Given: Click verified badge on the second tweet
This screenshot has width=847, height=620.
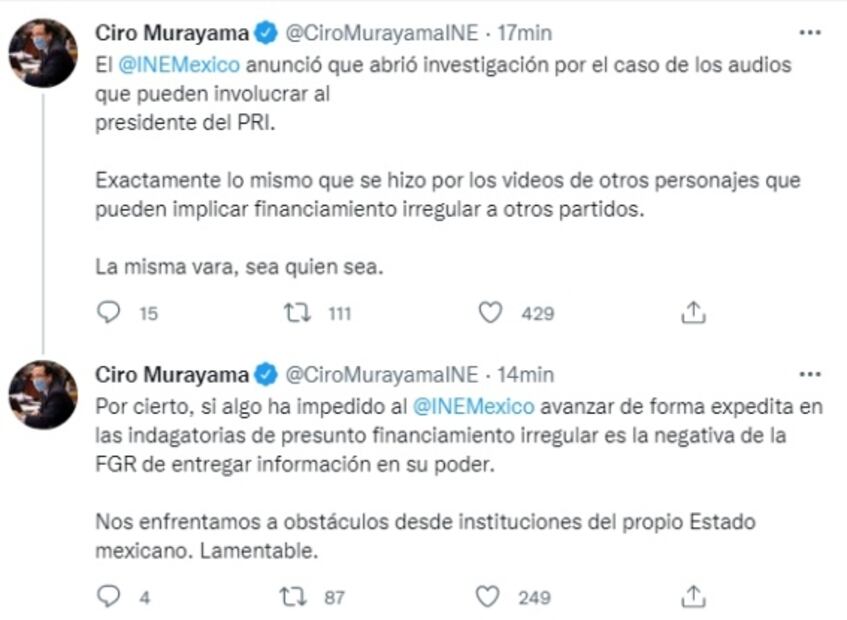Looking at the screenshot, I should (x=265, y=375).
